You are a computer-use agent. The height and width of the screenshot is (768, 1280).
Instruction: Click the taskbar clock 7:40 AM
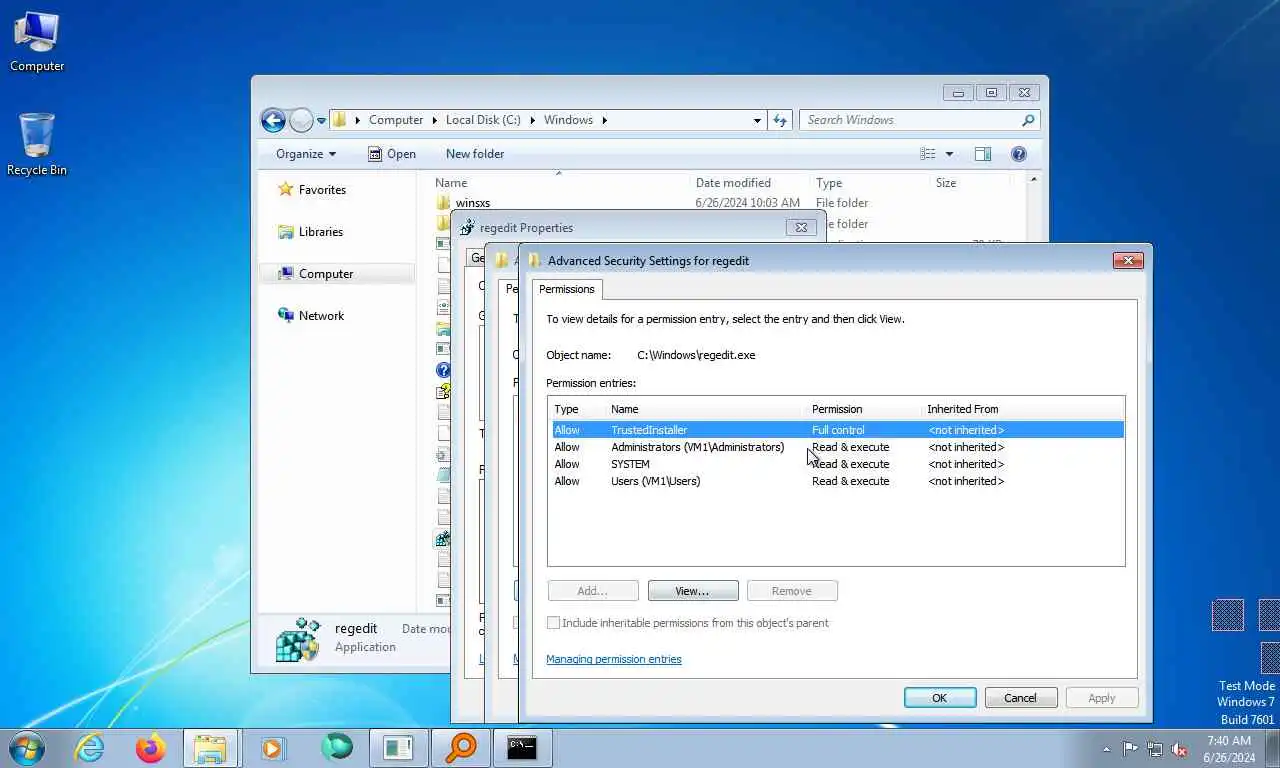(x=1229, y=749)
